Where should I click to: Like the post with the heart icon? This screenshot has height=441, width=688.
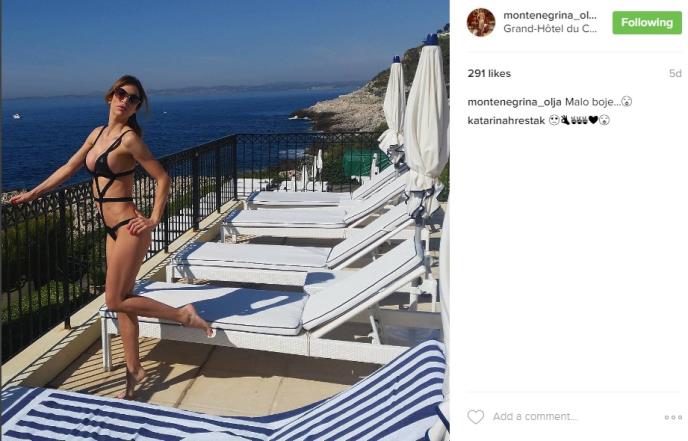475,416
